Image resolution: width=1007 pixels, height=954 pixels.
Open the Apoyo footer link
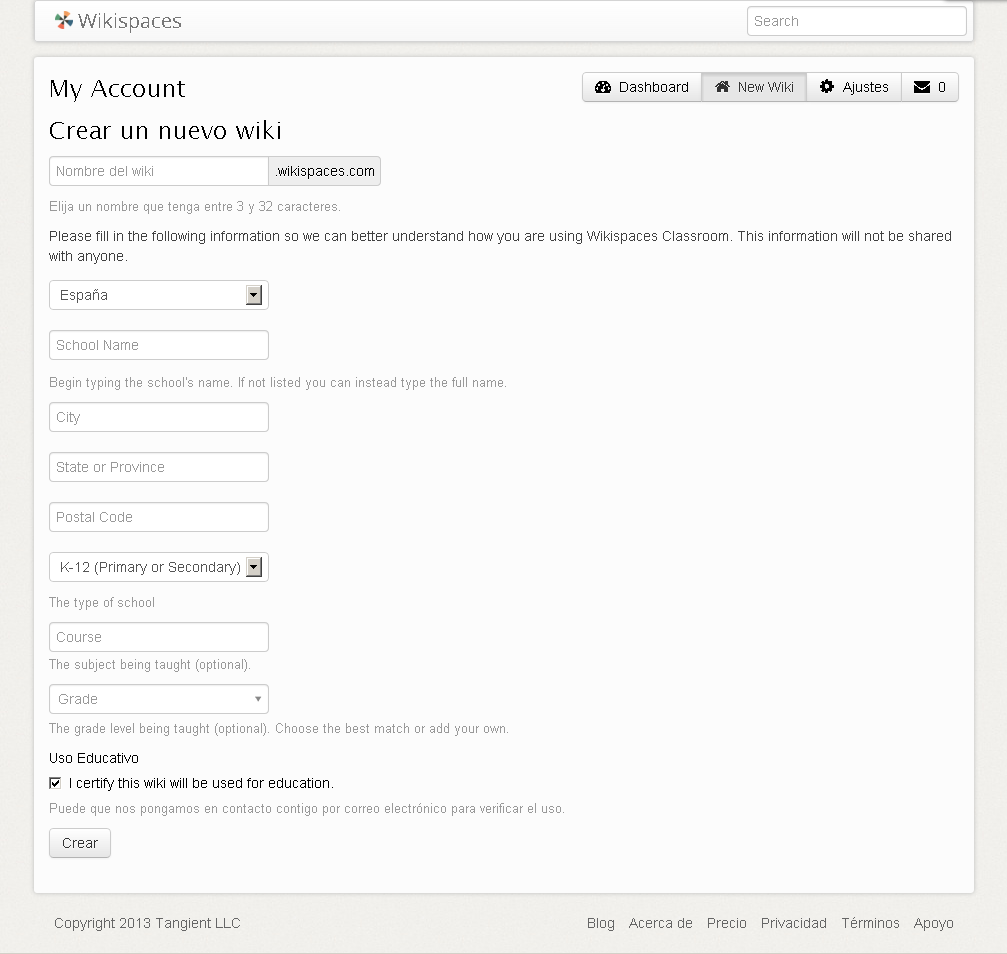click(x=933, y=923)
